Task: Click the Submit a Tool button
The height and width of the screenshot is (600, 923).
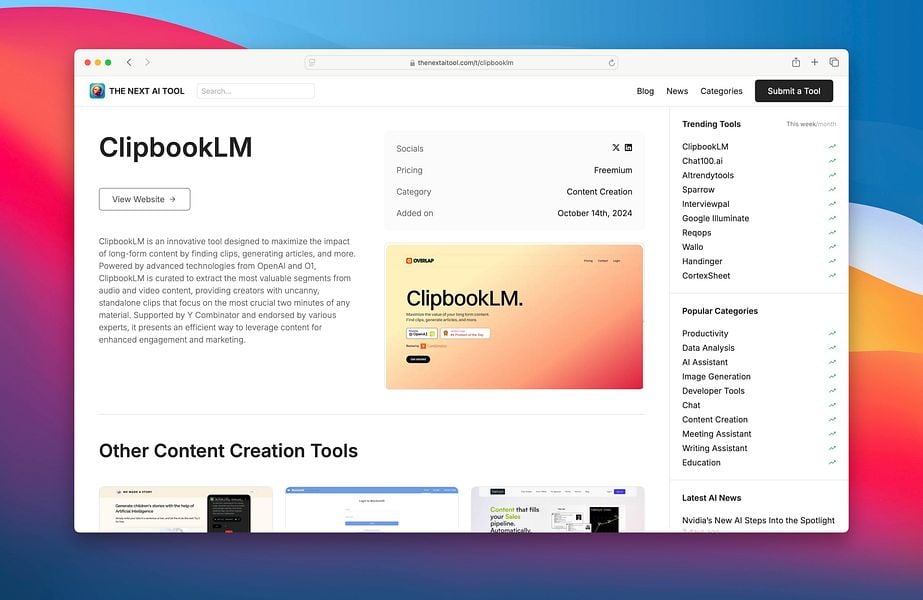Action: pyautogui.click(x=793, y=91)
